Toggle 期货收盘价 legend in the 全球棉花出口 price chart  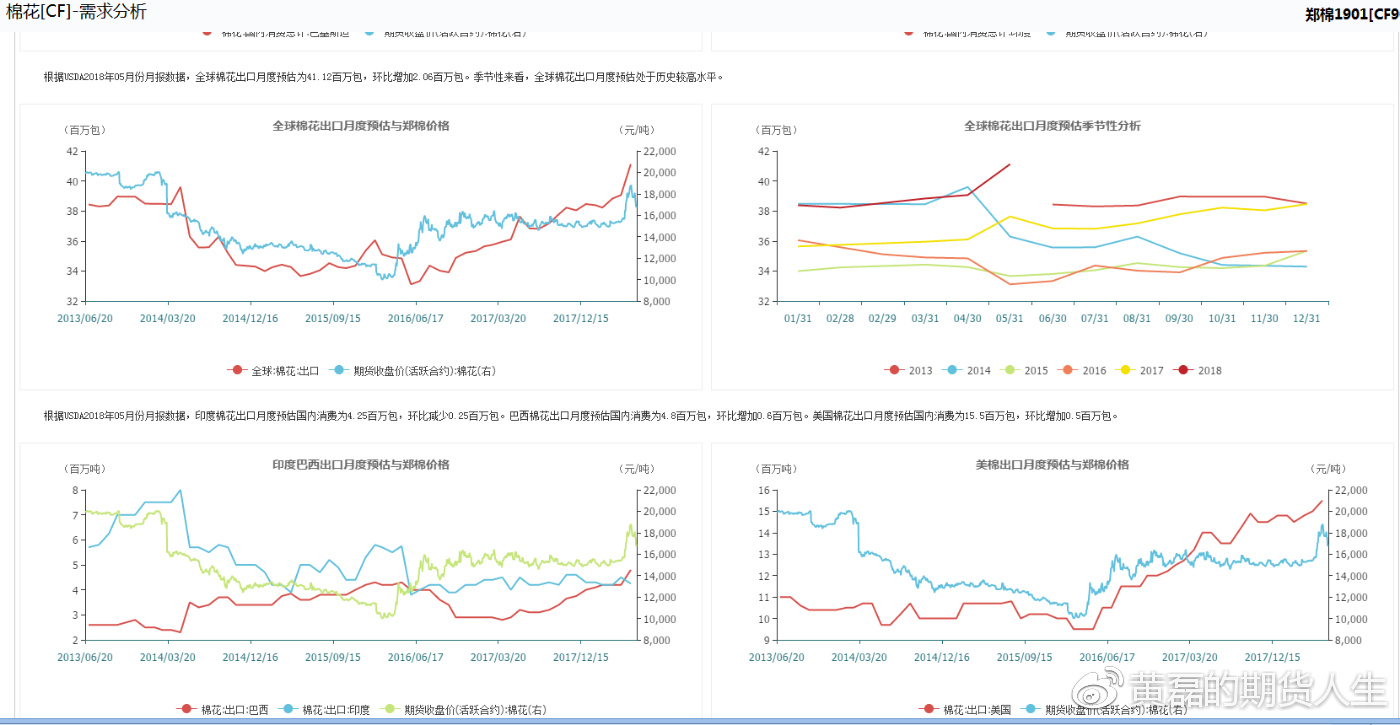(x=412, y=370)
